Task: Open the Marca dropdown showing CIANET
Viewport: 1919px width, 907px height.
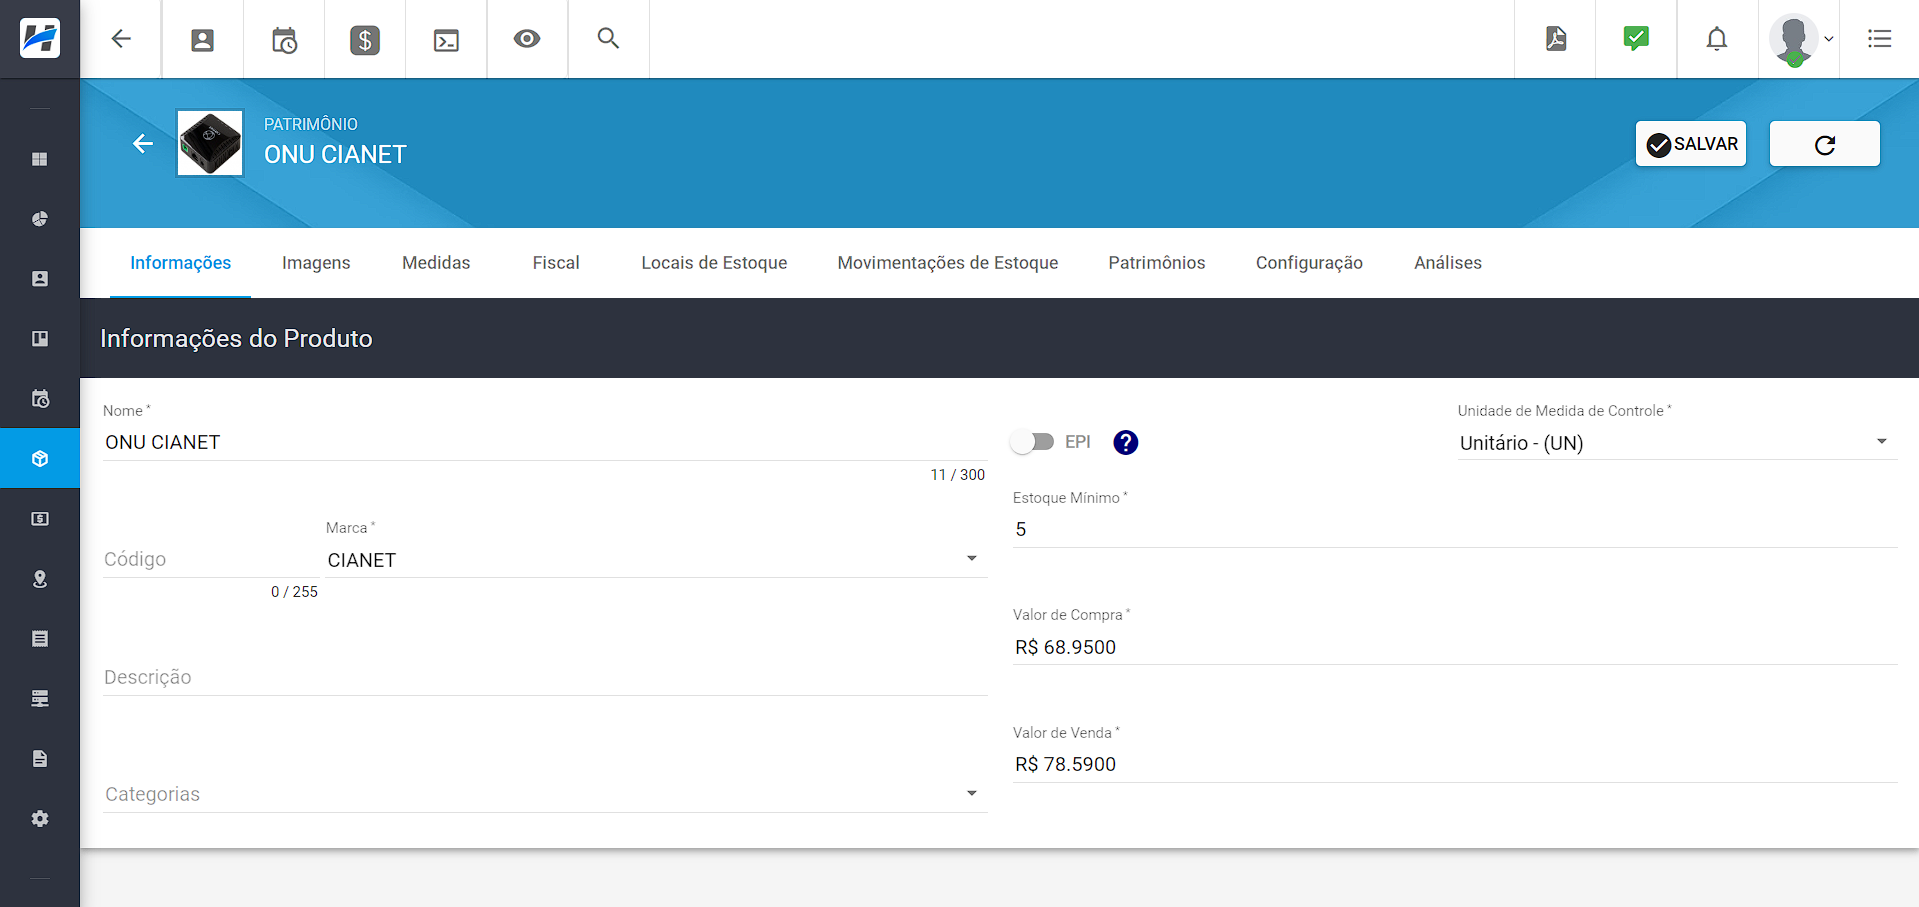Action: [656, 560]
